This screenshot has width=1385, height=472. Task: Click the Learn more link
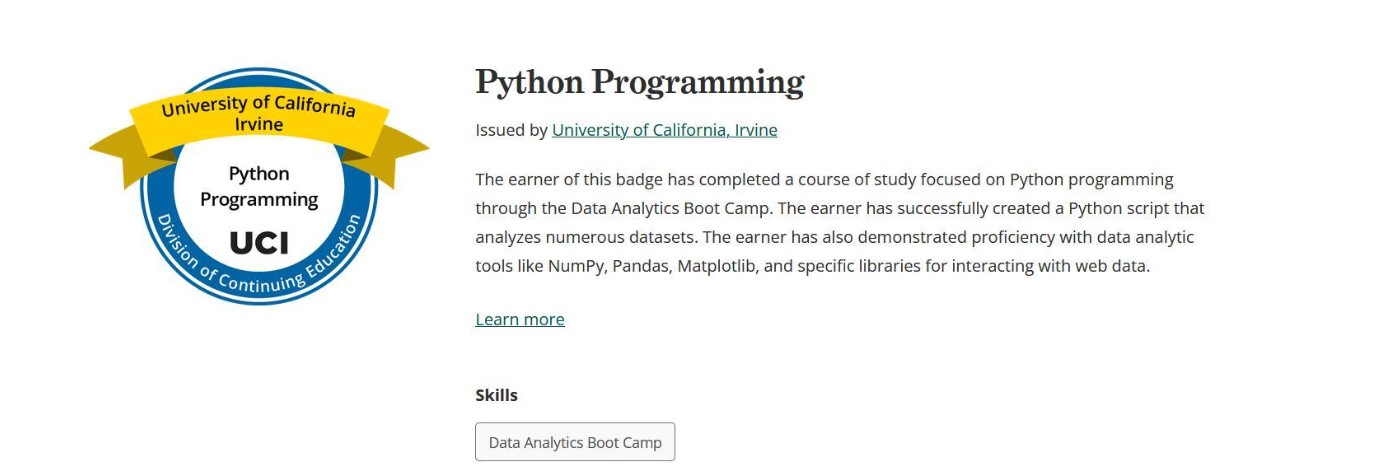tap(519, 319)
